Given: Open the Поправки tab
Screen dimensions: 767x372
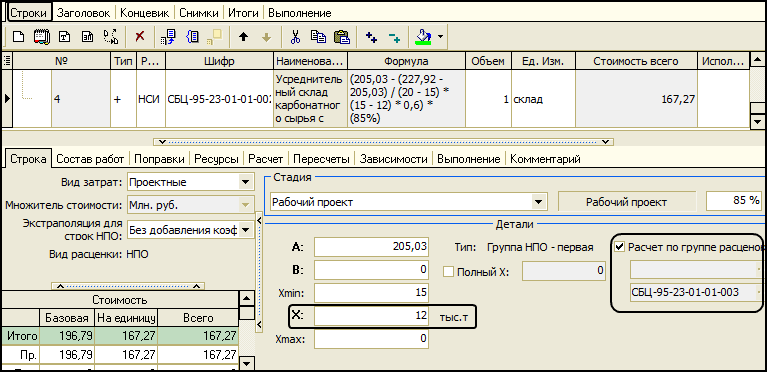Looking at the screenshot, I should tap(159, 159).
